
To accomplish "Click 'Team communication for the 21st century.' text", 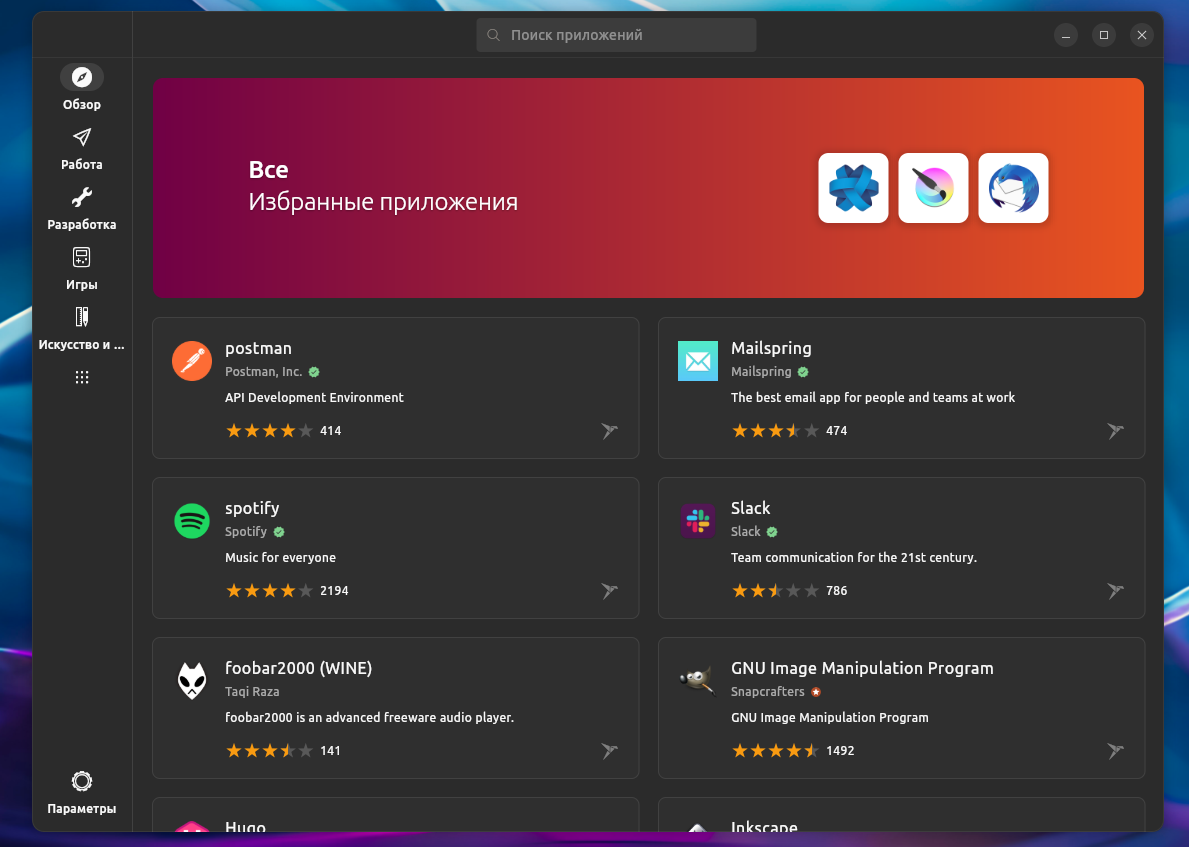I will coord(854,557).
